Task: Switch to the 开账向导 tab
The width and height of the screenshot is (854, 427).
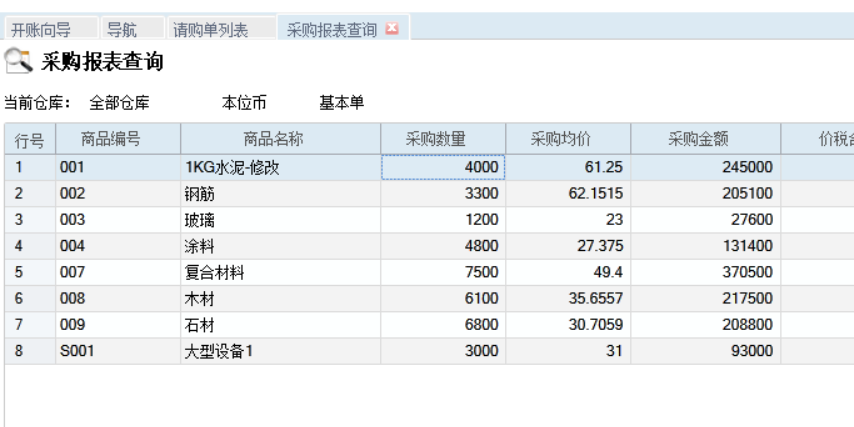Action: tap(47, 30)
